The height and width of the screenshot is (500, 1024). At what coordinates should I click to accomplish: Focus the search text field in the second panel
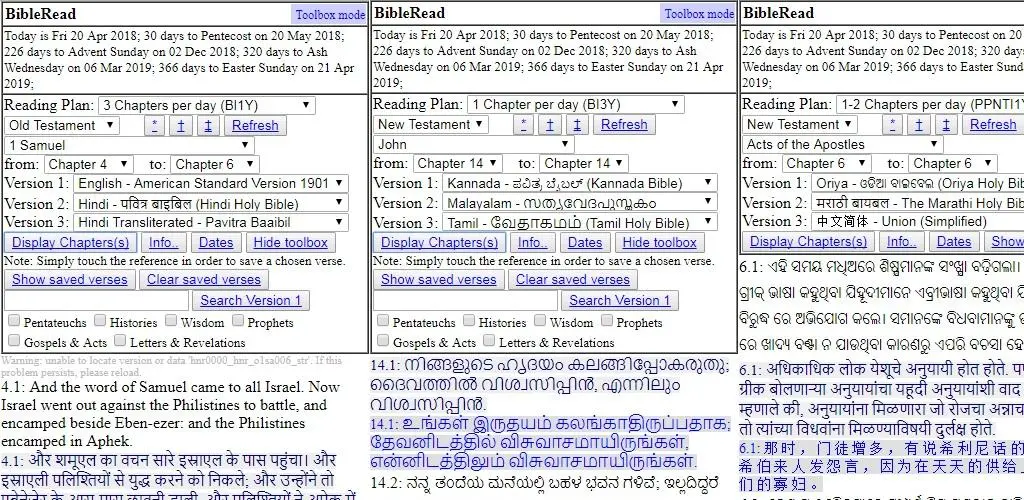(466, 300)
